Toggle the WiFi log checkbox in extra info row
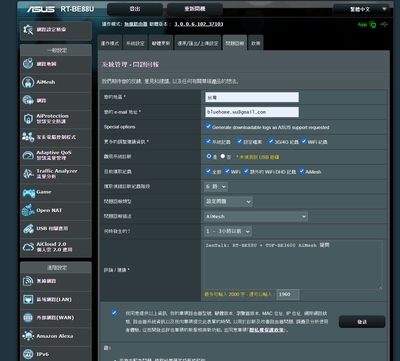Screen dimensions: 400x361 click(x=304, y=141)
